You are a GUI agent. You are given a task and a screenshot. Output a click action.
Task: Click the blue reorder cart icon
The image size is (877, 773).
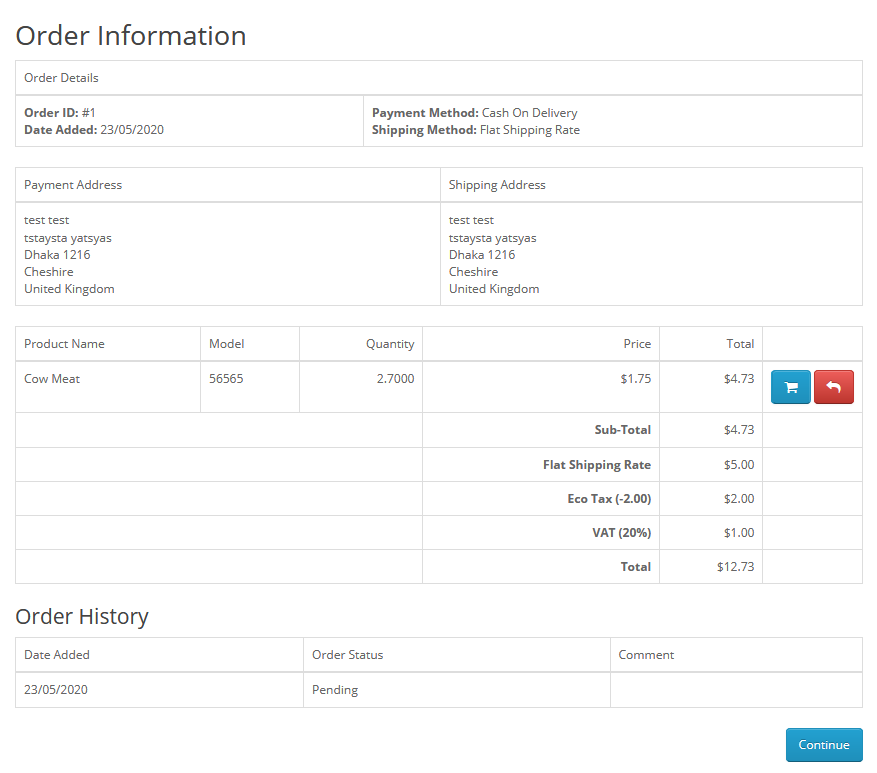point(790,387)
